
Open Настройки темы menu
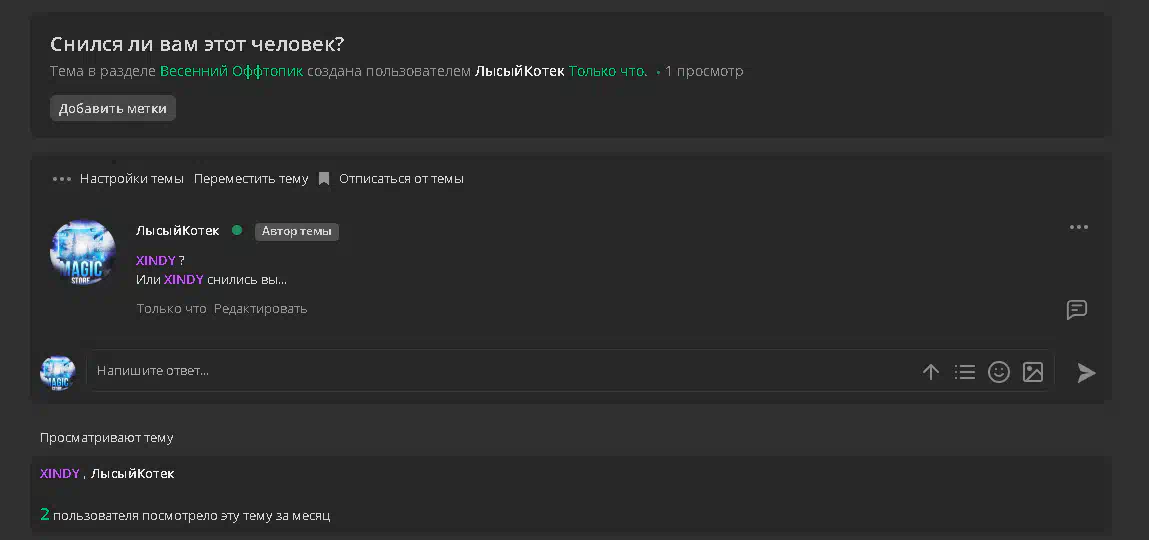coord(132,179)
